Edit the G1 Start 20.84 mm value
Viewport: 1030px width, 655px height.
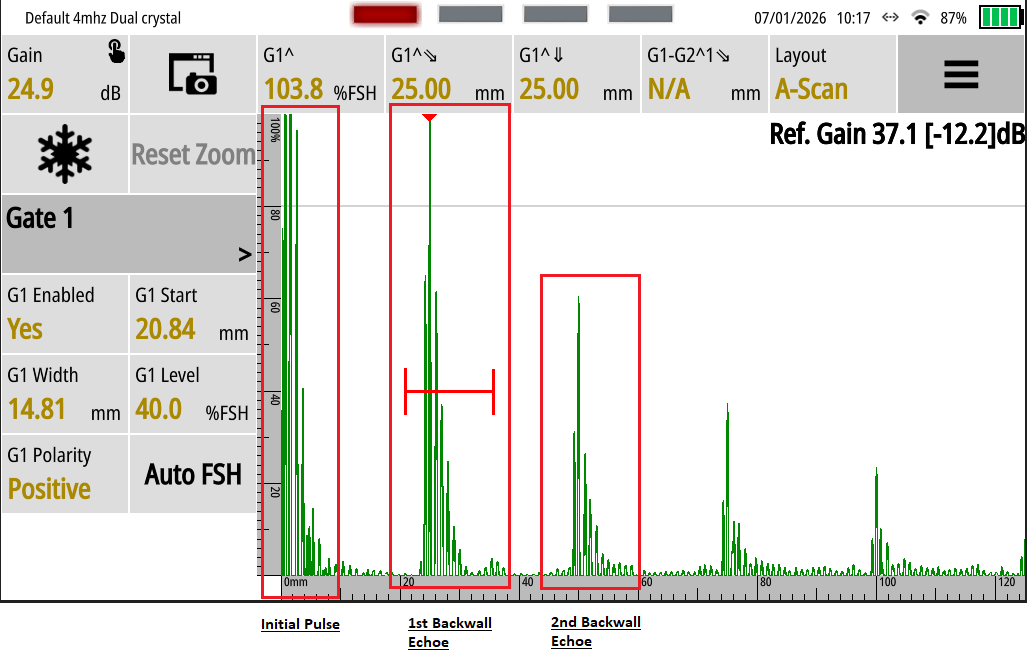192,314
